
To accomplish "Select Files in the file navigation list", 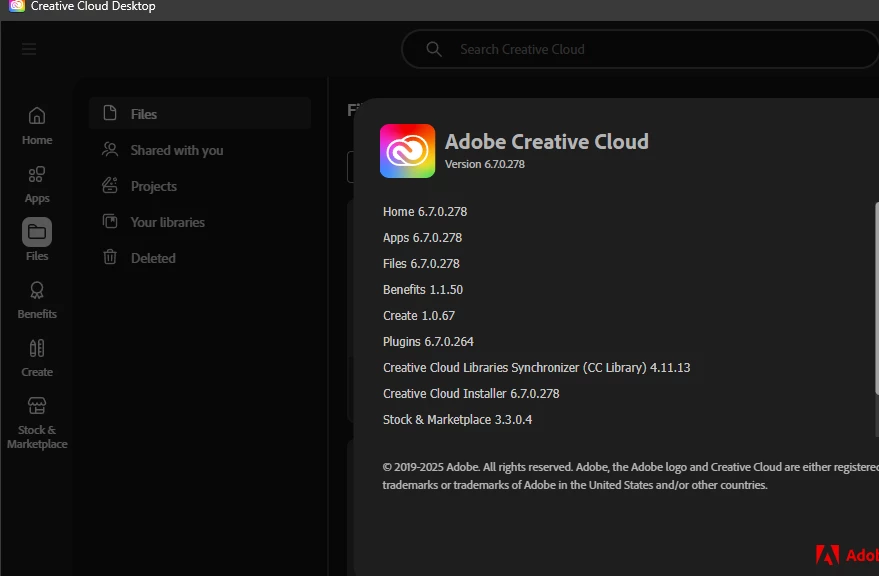I will tap(200, 114).
